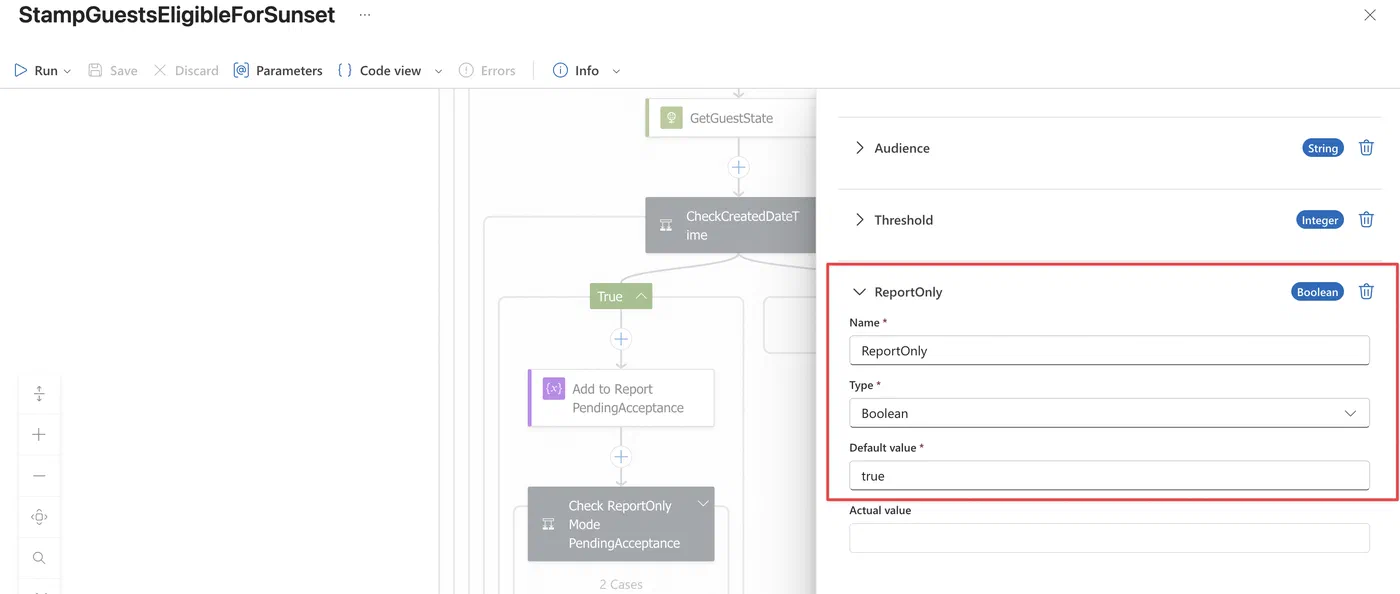The width and height of the screenshot is (1400, 594).
Task: Click the empty Actual value field
Action: tap(1109, 538)
